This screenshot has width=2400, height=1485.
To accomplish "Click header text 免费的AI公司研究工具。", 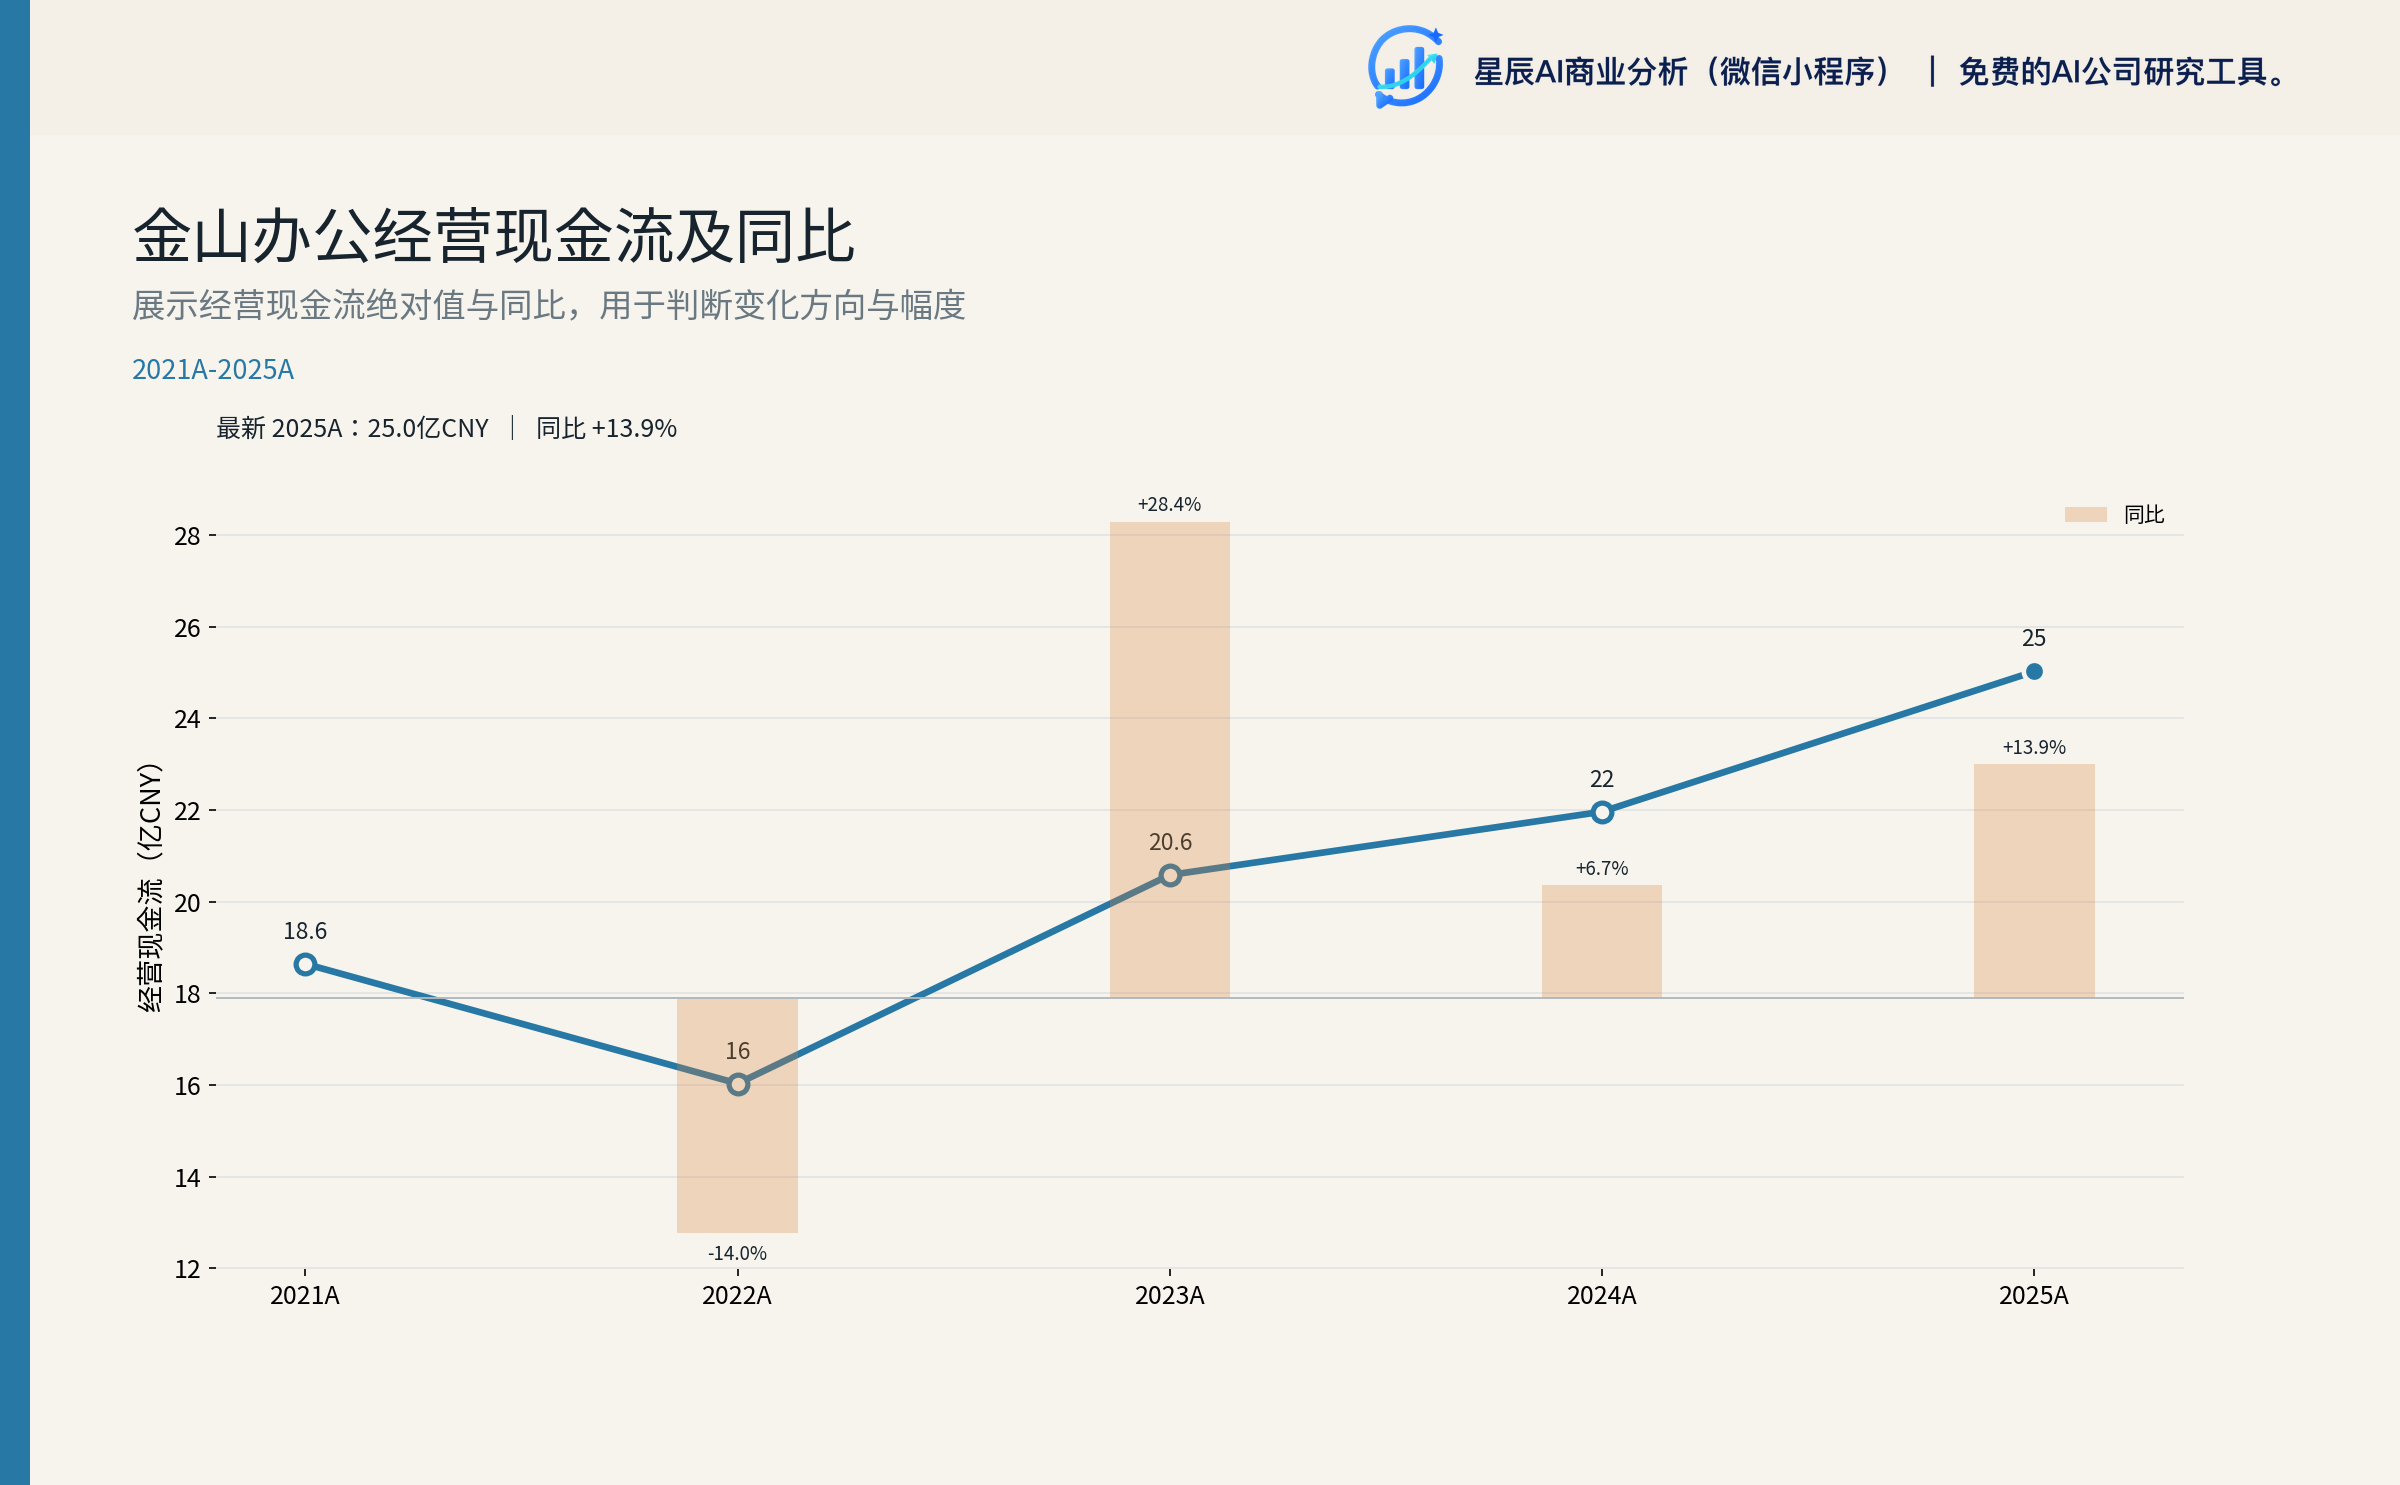I will click(2121, 72).
